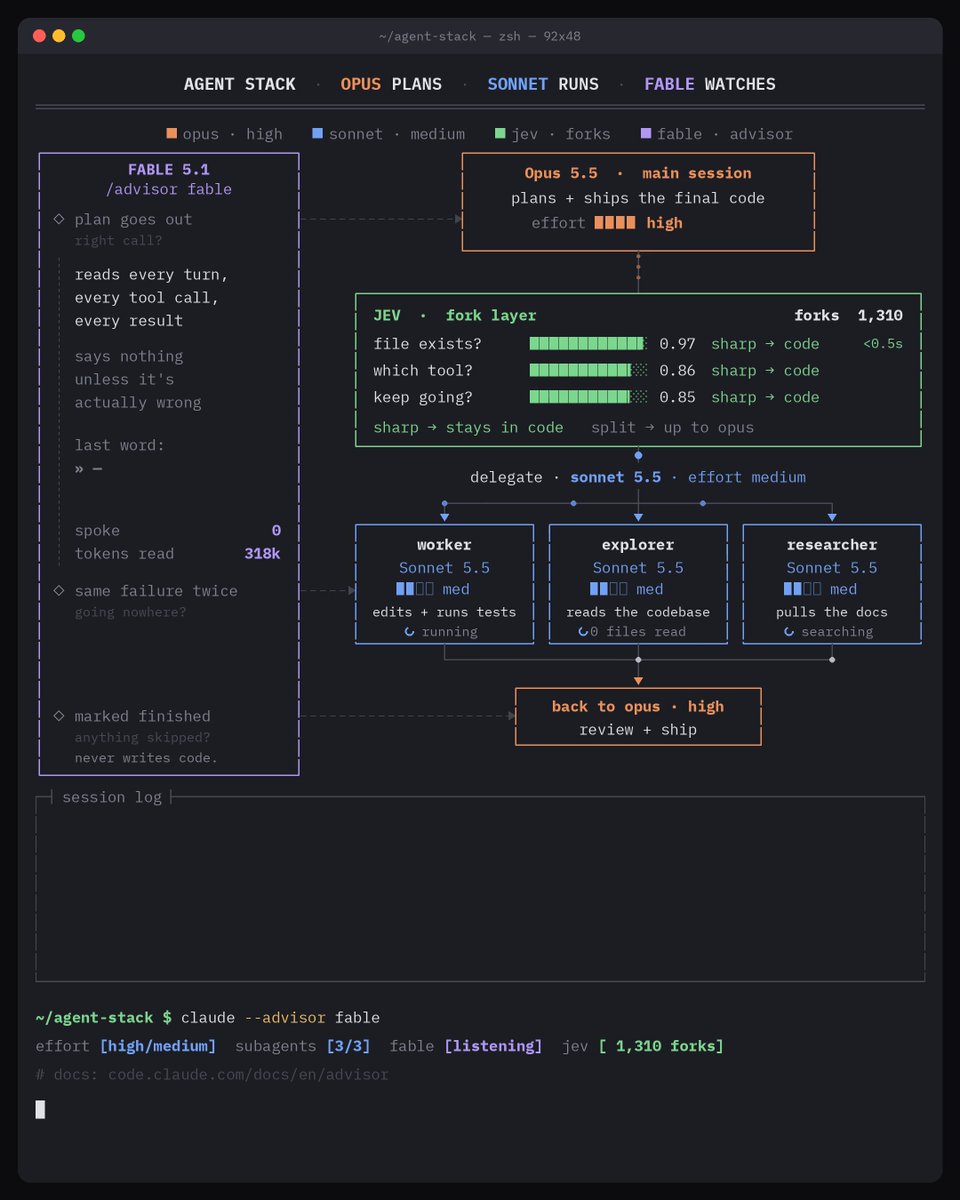Select the 'OPUS PLANS' header item

click(x=391, y=84)
